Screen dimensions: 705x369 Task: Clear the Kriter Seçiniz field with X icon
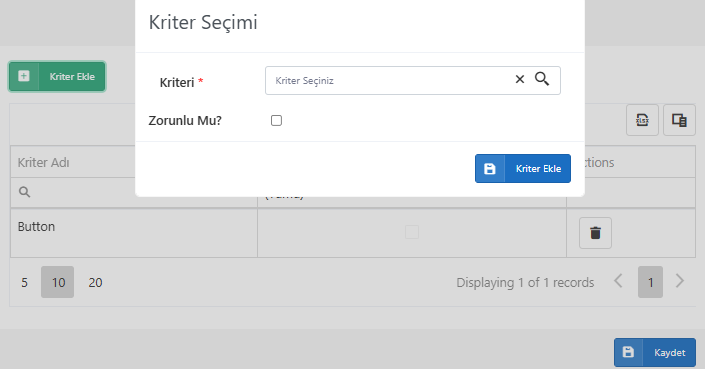coord(520,79)
